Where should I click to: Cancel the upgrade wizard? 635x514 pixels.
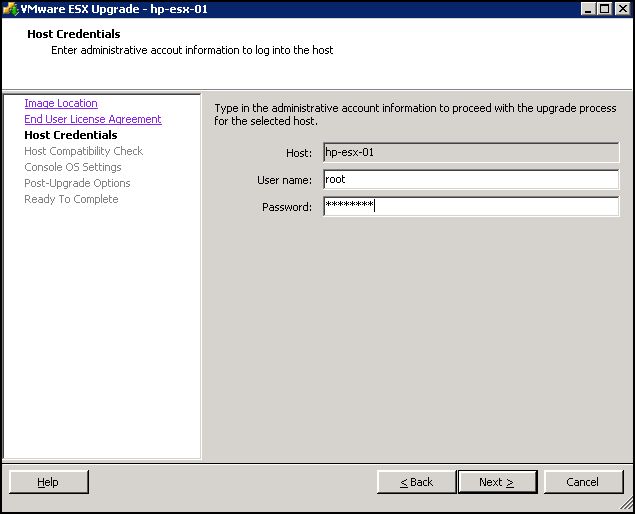583,482
